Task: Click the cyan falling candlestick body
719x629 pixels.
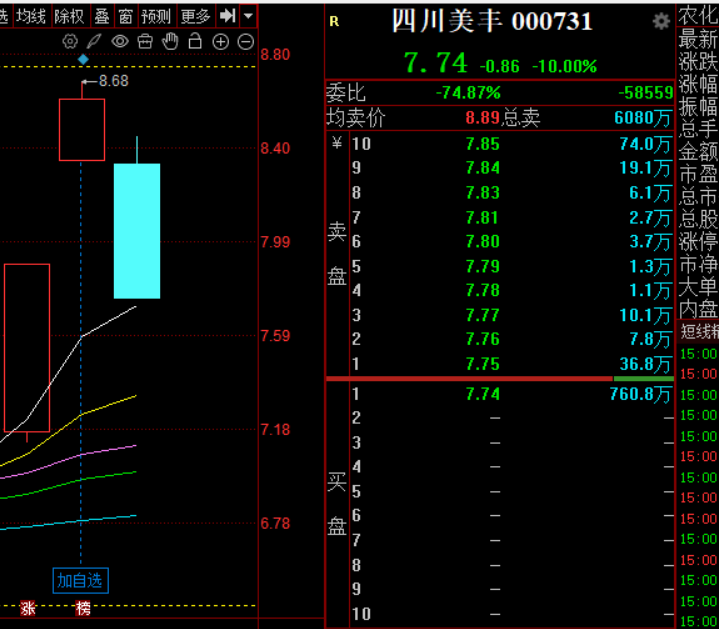Action: coord(137,231)
